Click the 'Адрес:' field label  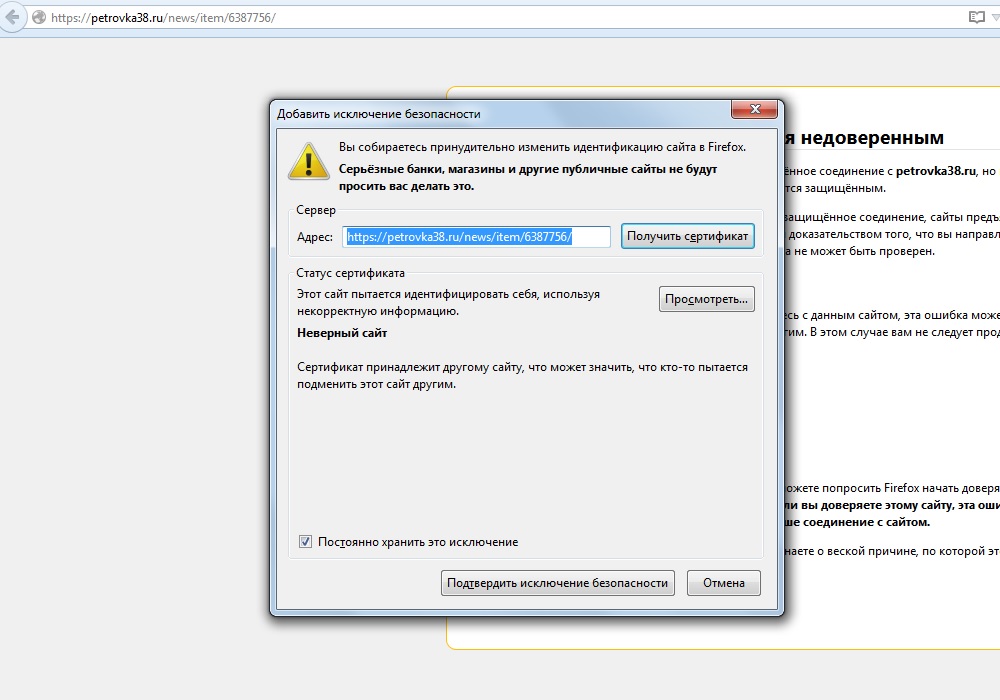(315, 237)
